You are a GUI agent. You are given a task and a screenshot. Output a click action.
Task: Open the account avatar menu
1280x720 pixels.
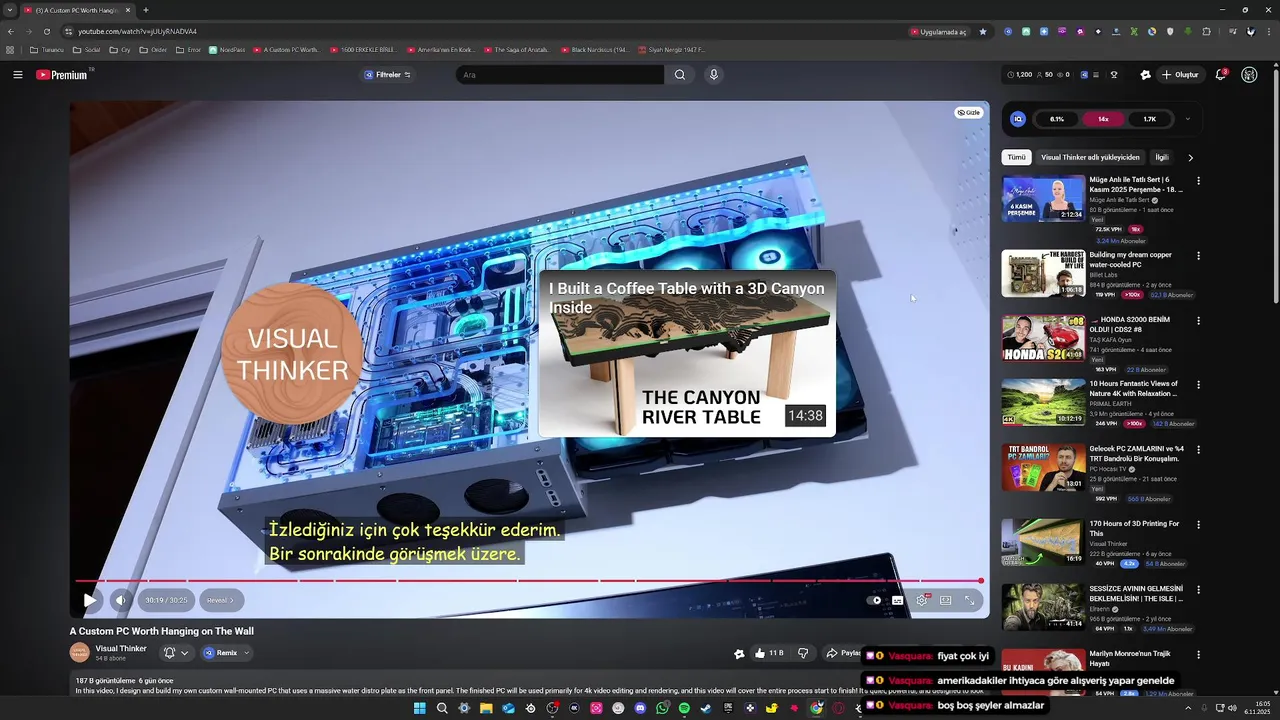coord(1249,75)
